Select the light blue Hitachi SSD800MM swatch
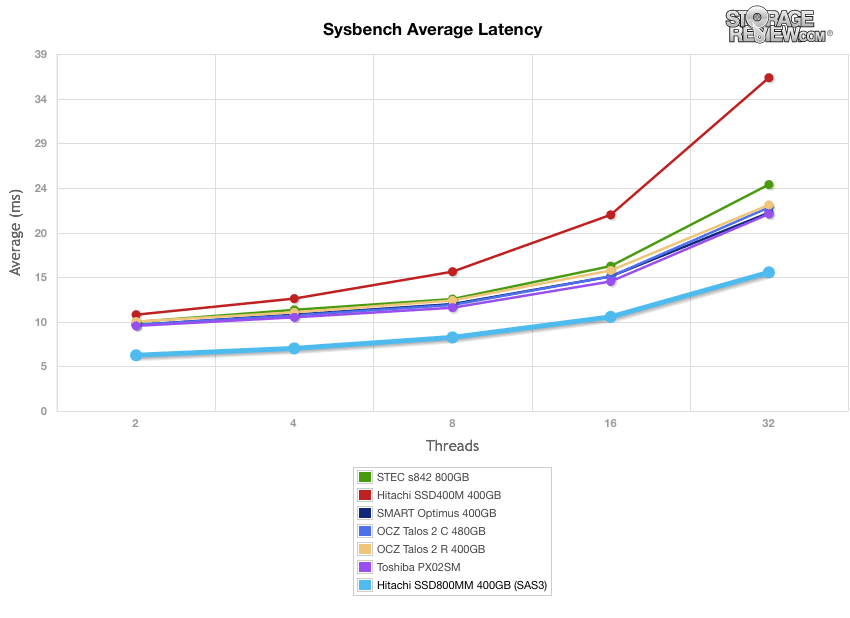The image size is (850, 618). tap(365, 585)
